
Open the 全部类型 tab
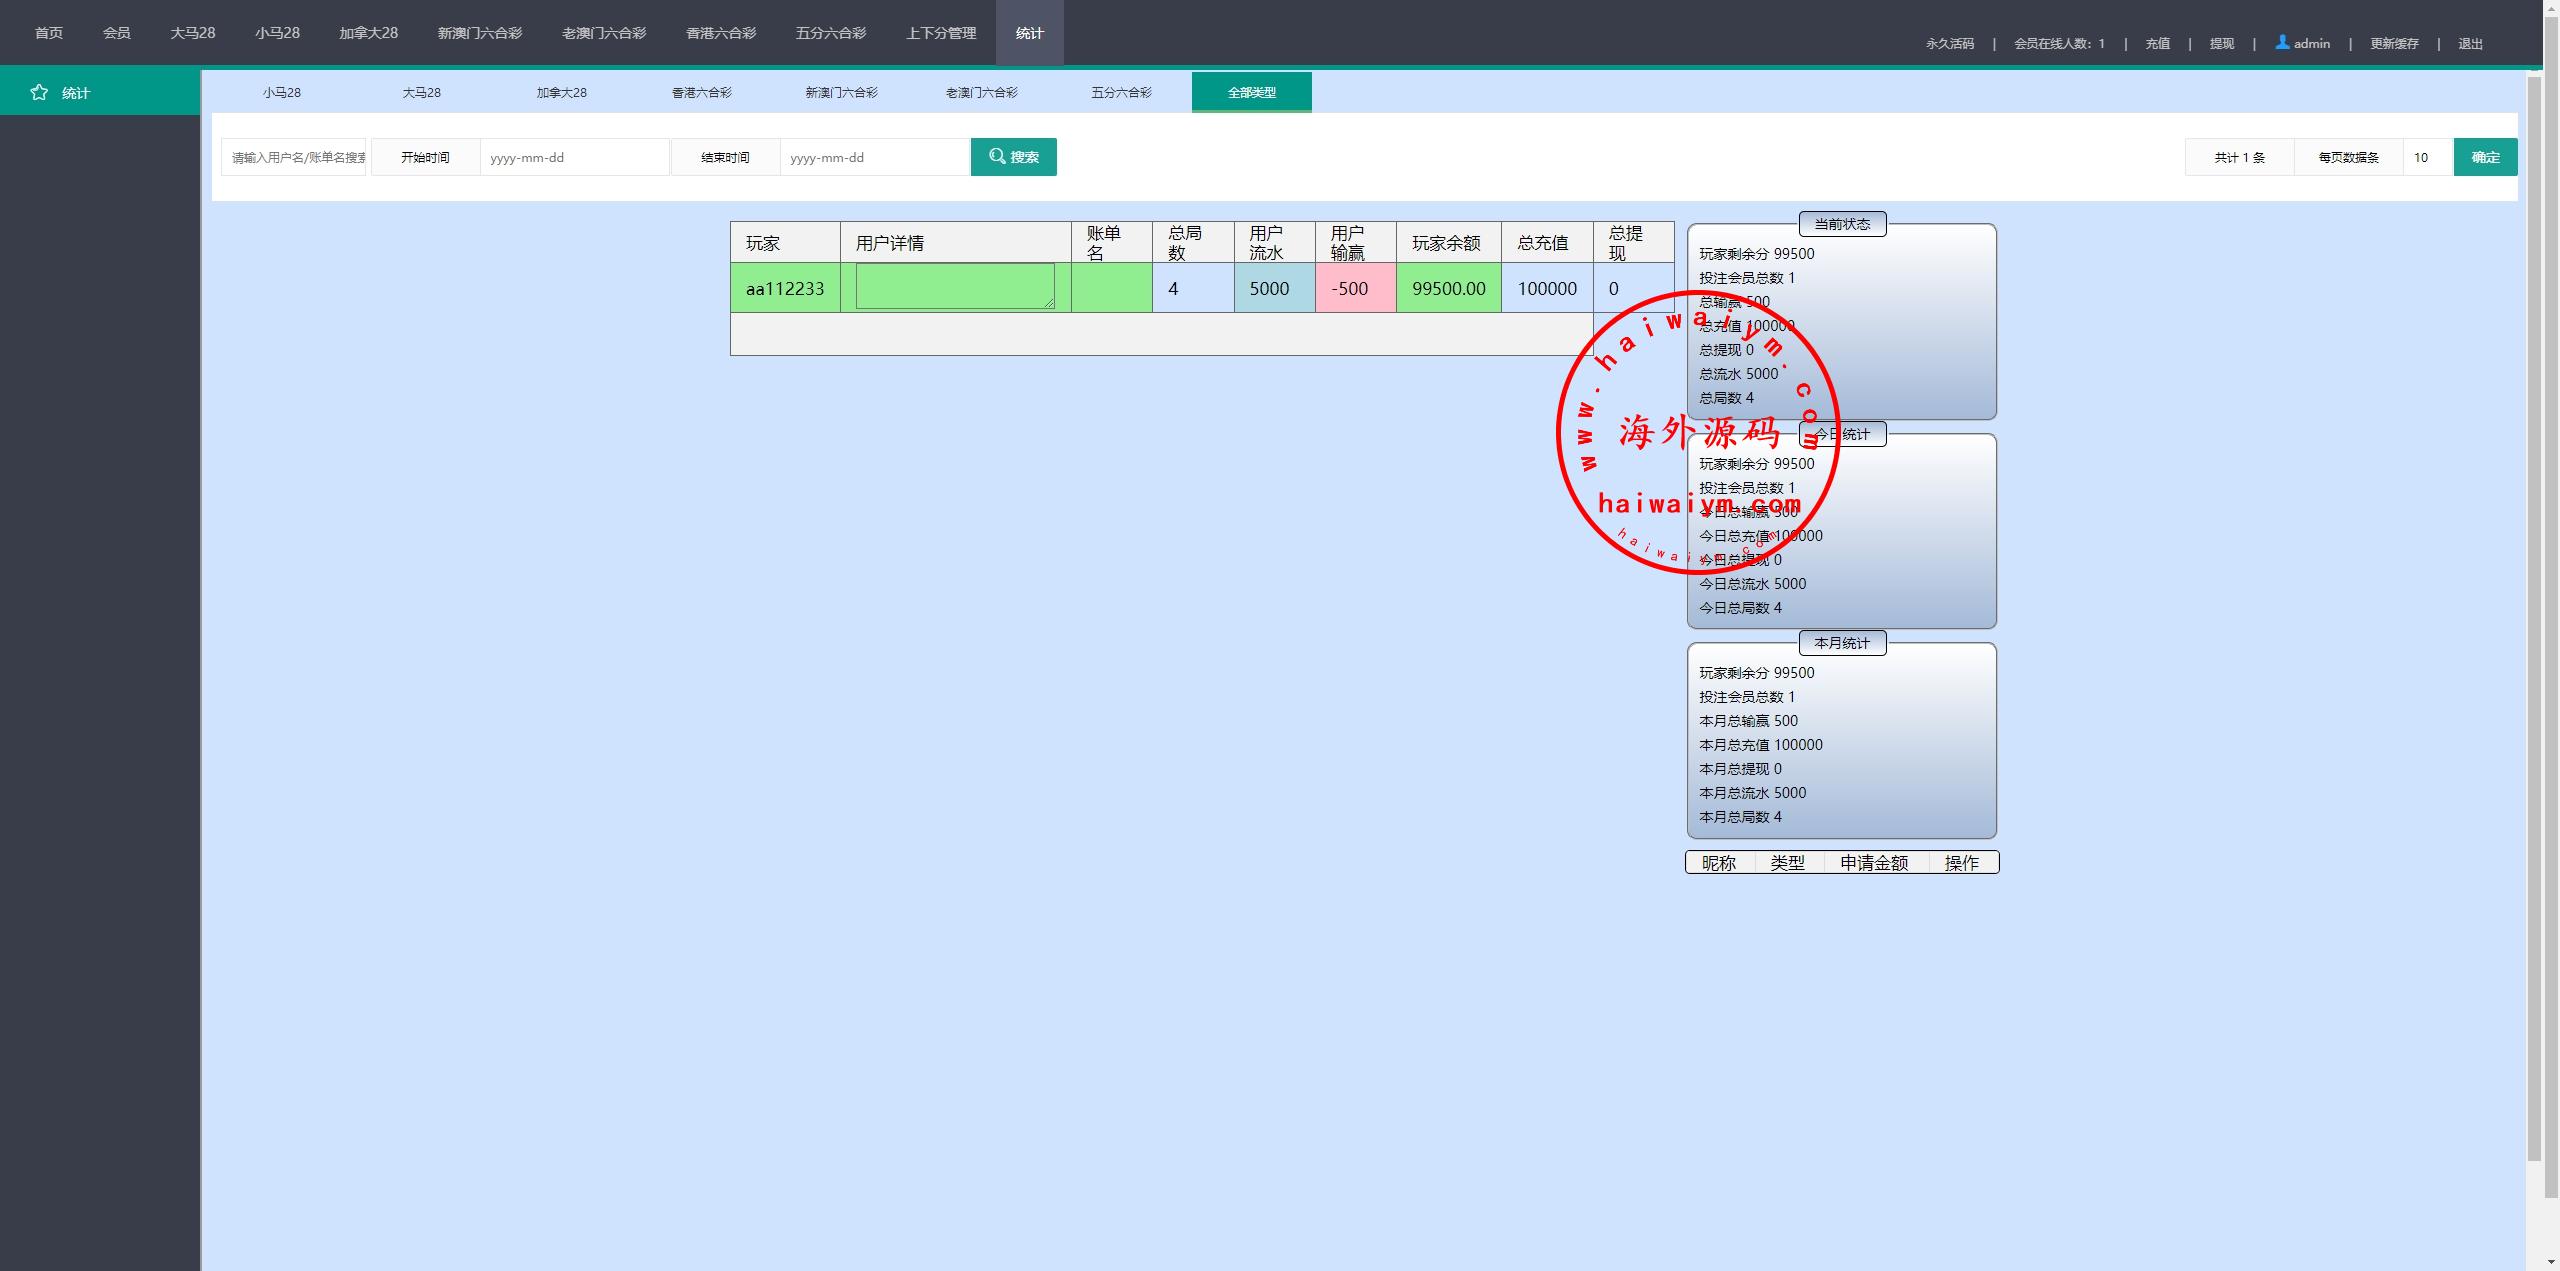[1251, 92]
